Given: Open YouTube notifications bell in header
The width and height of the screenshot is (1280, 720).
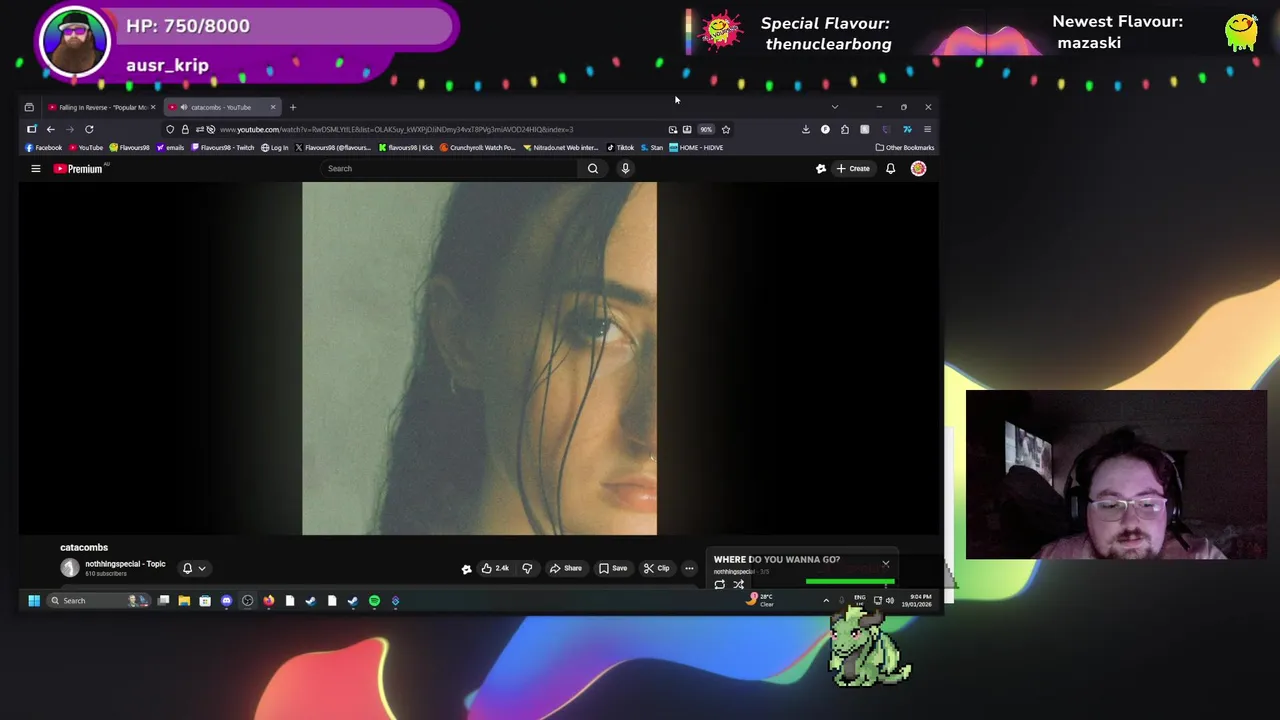Looking at the screenshot, I should click(x=890, y=169).
